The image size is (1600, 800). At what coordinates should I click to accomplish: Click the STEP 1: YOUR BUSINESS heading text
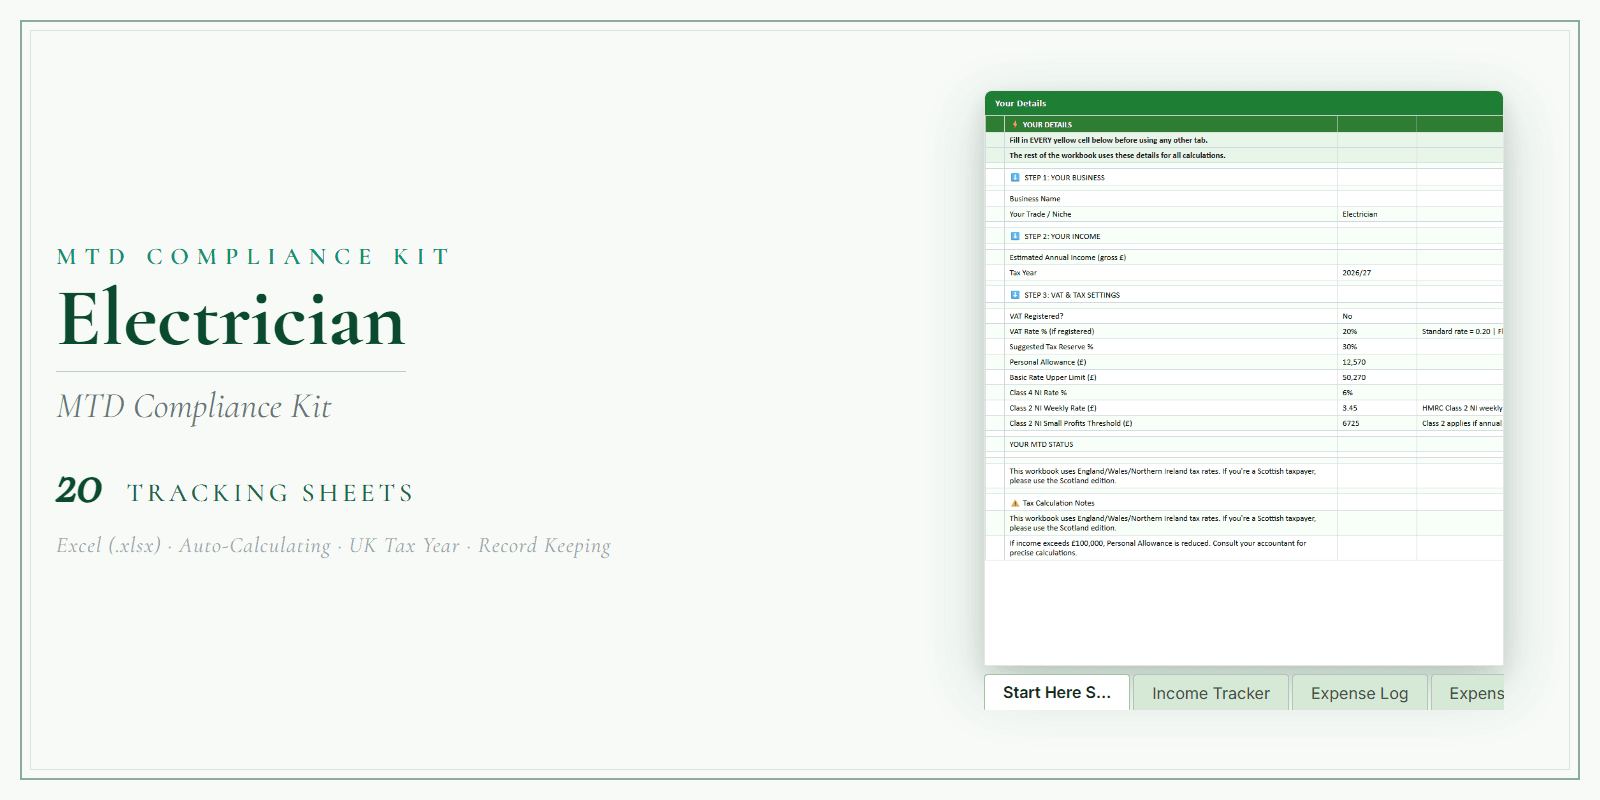[1064, 177]
